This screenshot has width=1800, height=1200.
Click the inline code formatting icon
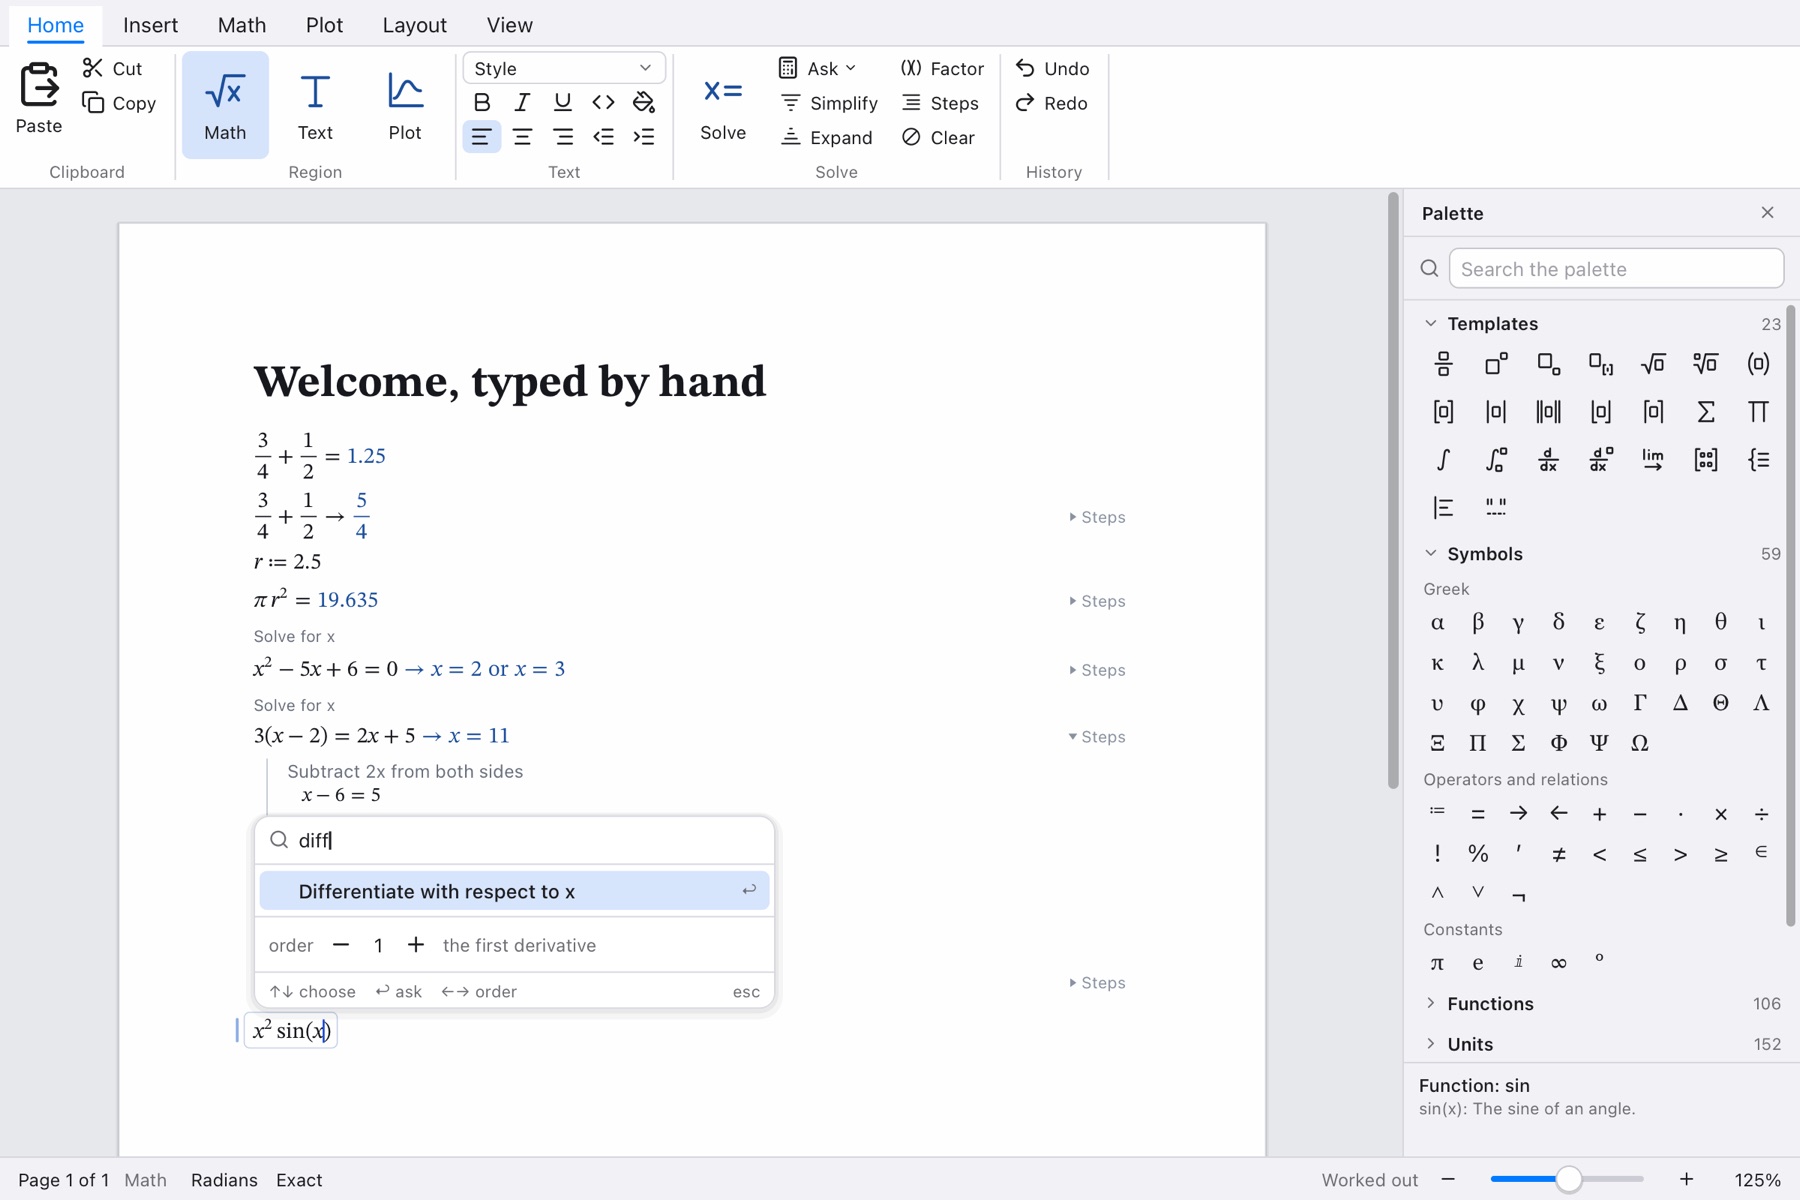(x=603, y=102)
